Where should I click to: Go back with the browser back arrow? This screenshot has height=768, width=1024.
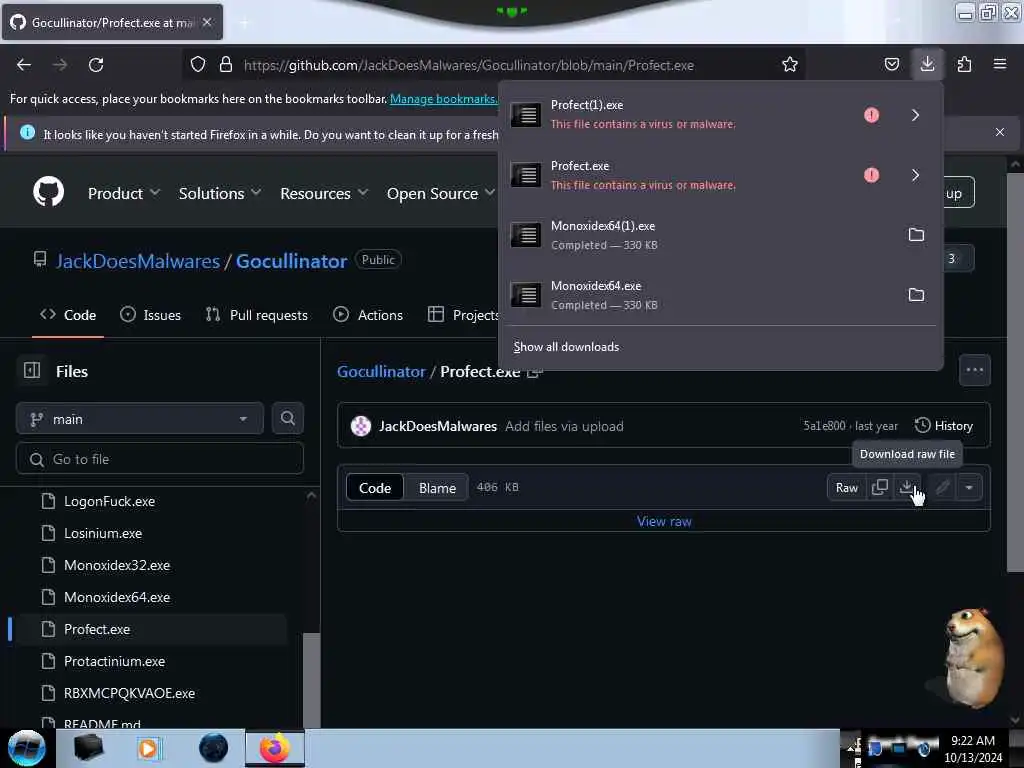[x=24, y=65]
